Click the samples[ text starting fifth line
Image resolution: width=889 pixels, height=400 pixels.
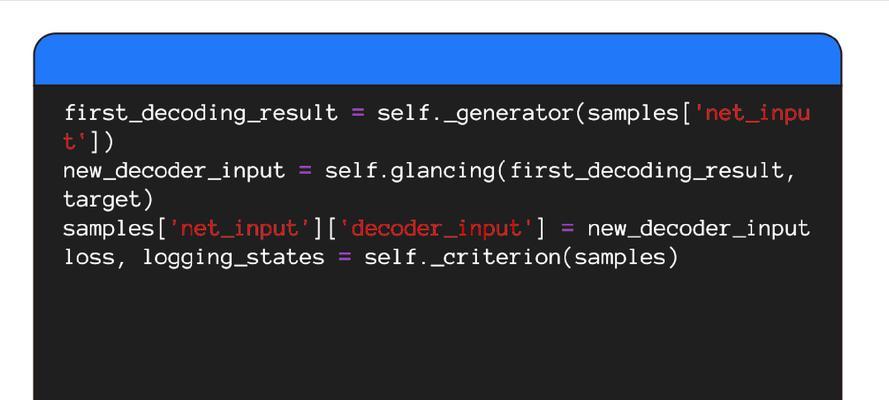point(115,228)
